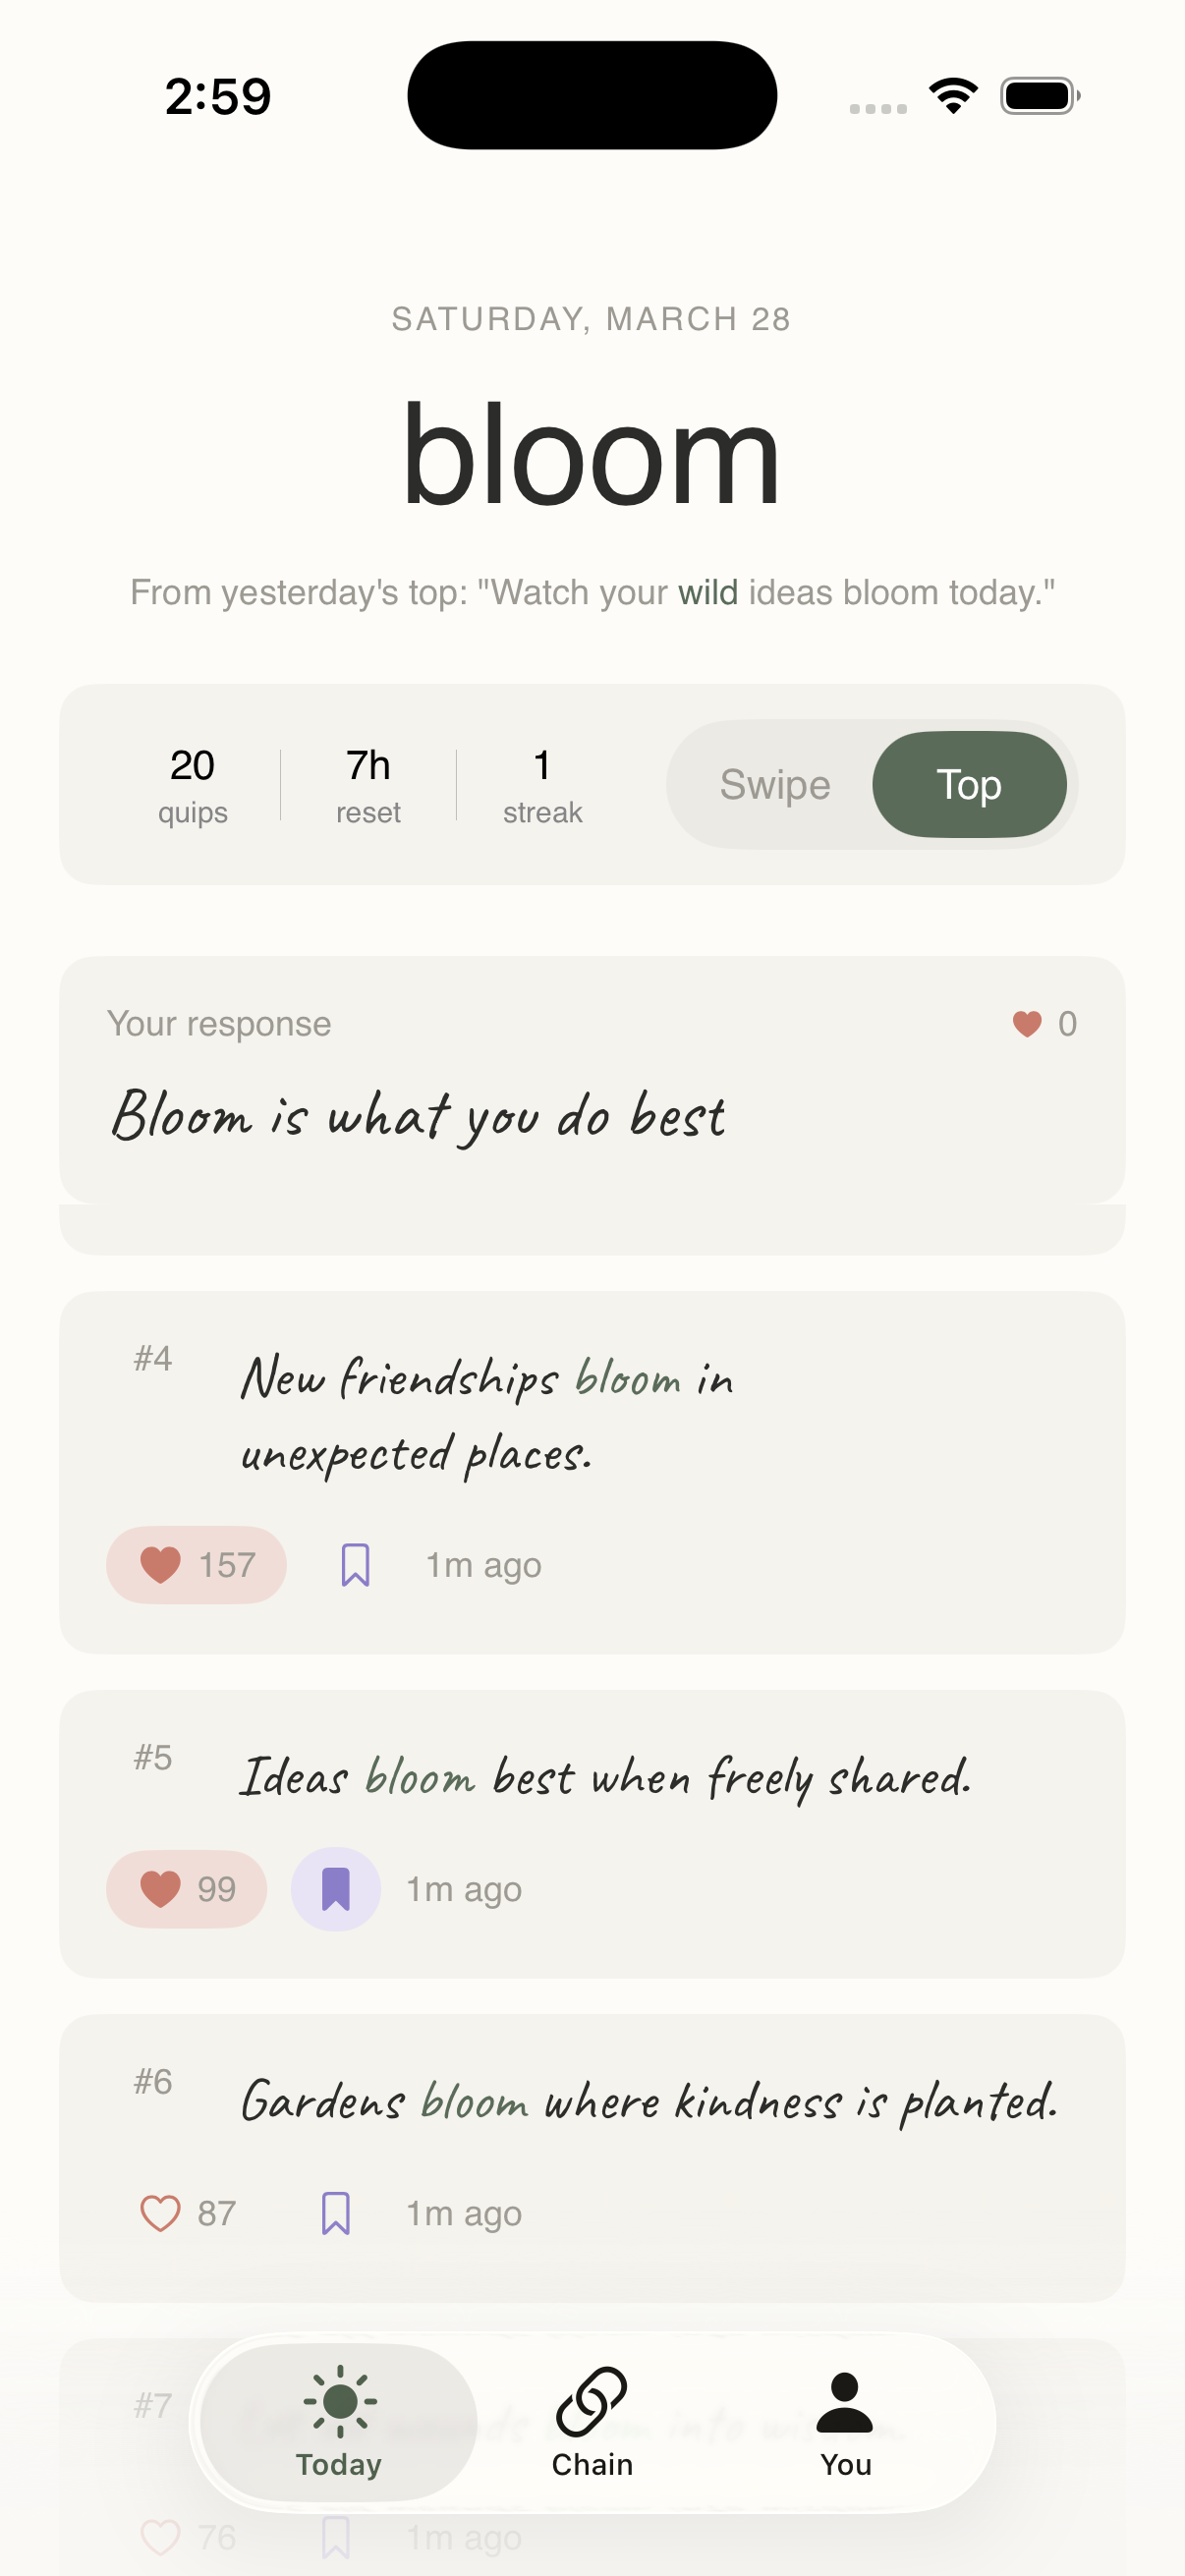
Task: Tap the 20 quips stat
Action: pos(192,785)
